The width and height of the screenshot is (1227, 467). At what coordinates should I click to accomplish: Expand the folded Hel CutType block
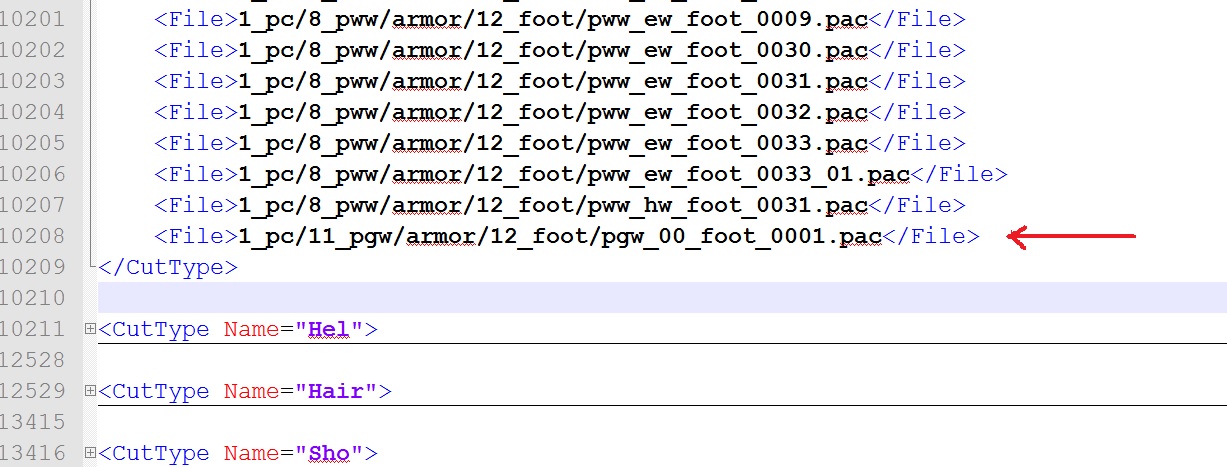[x=90, y=329]
